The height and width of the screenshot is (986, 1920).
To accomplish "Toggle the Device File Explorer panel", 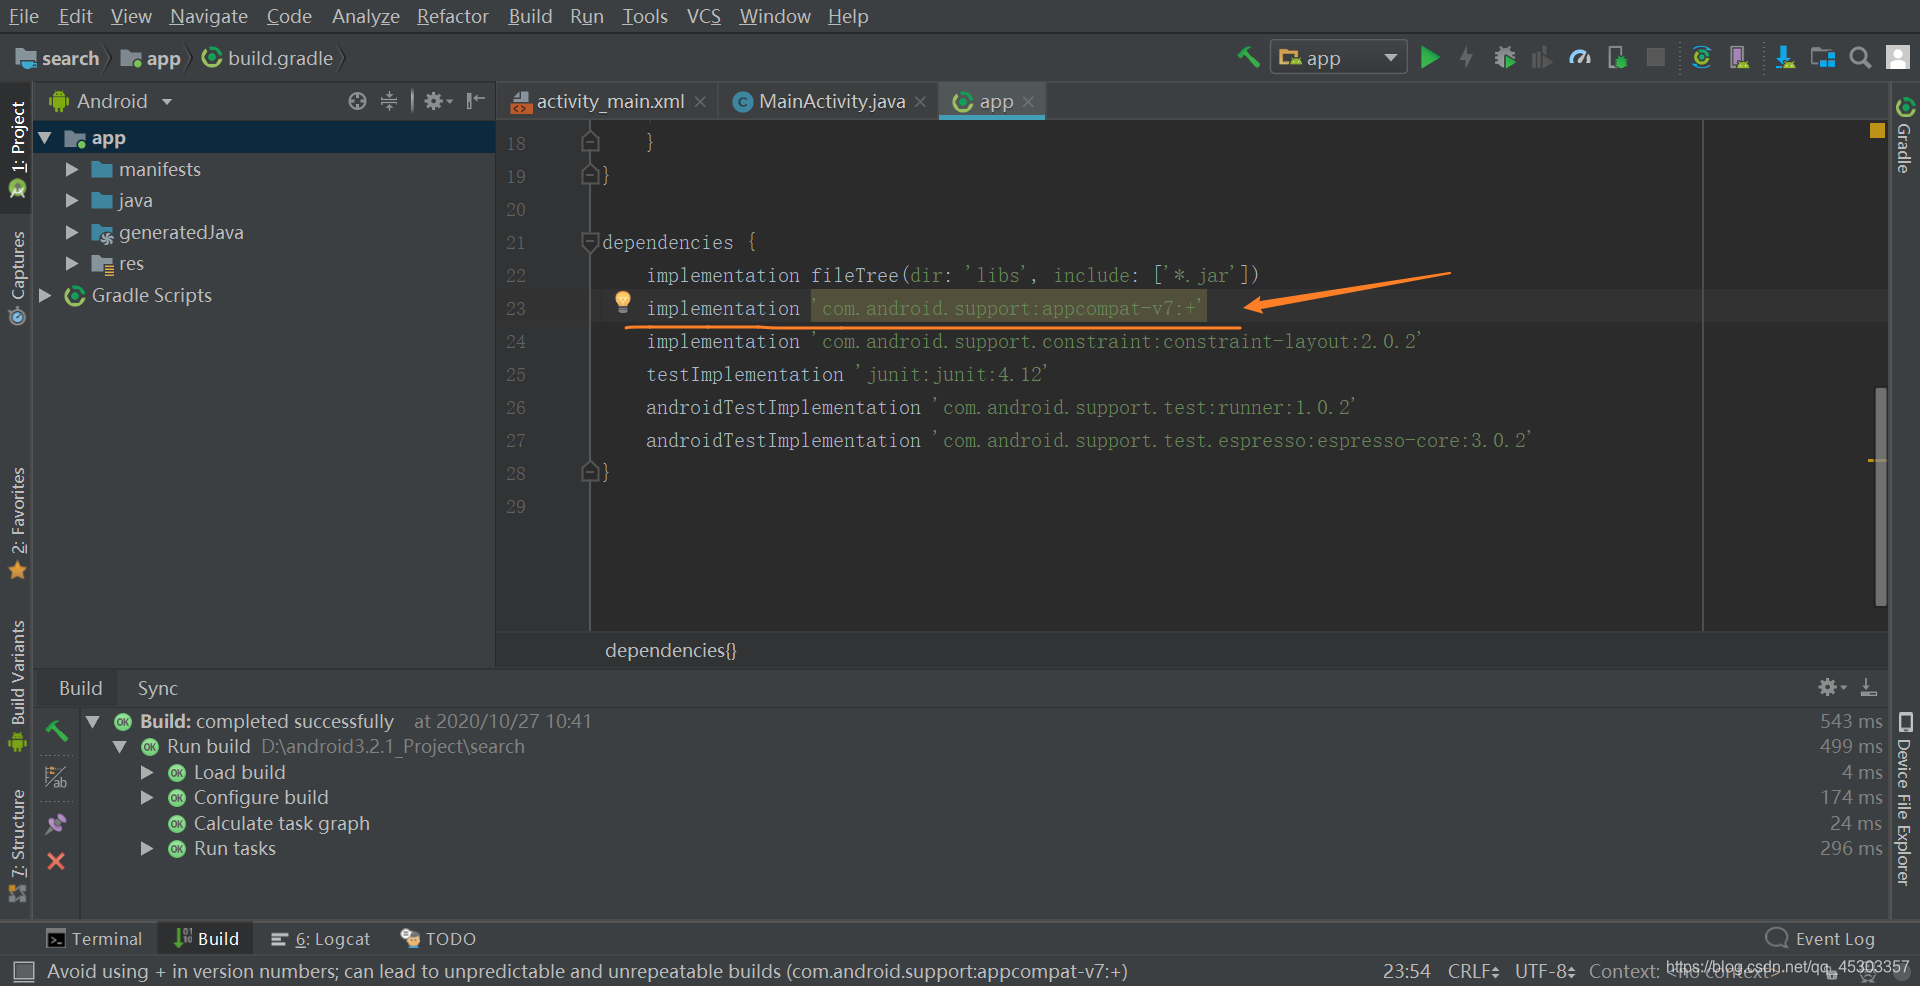I will (1903, 810).
